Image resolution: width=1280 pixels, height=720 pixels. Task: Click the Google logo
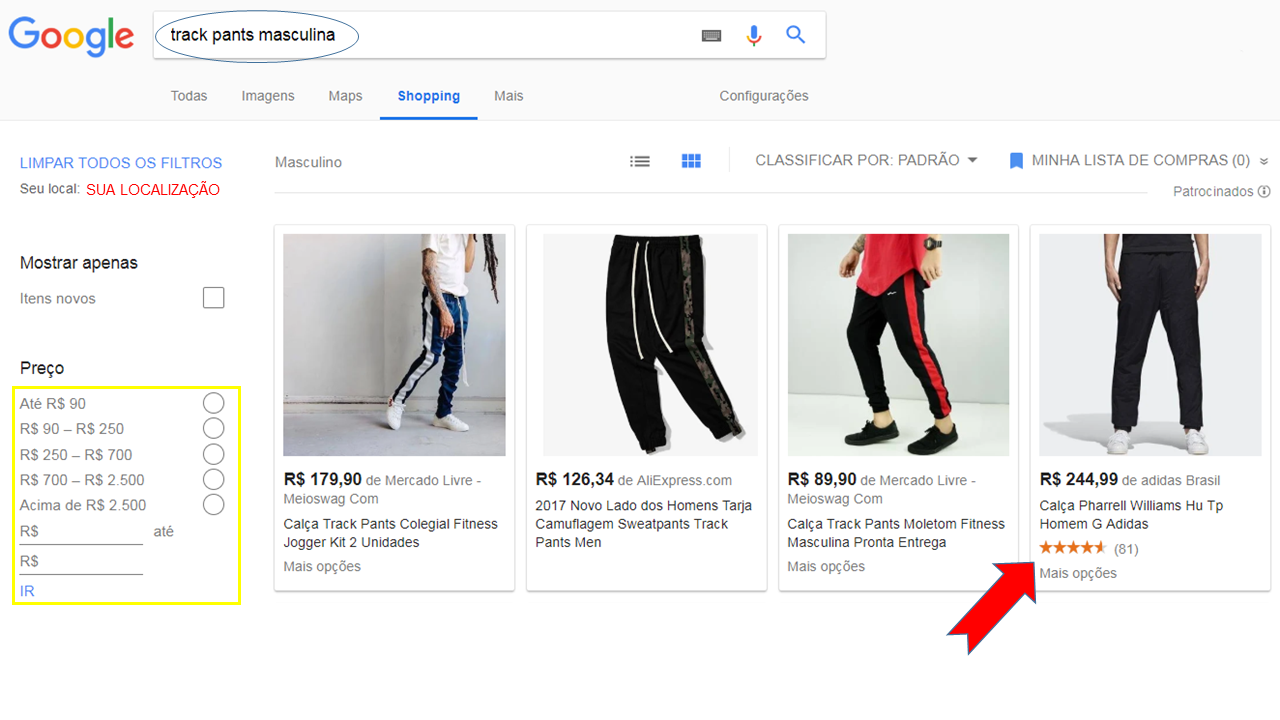click(x=71, y=37)
